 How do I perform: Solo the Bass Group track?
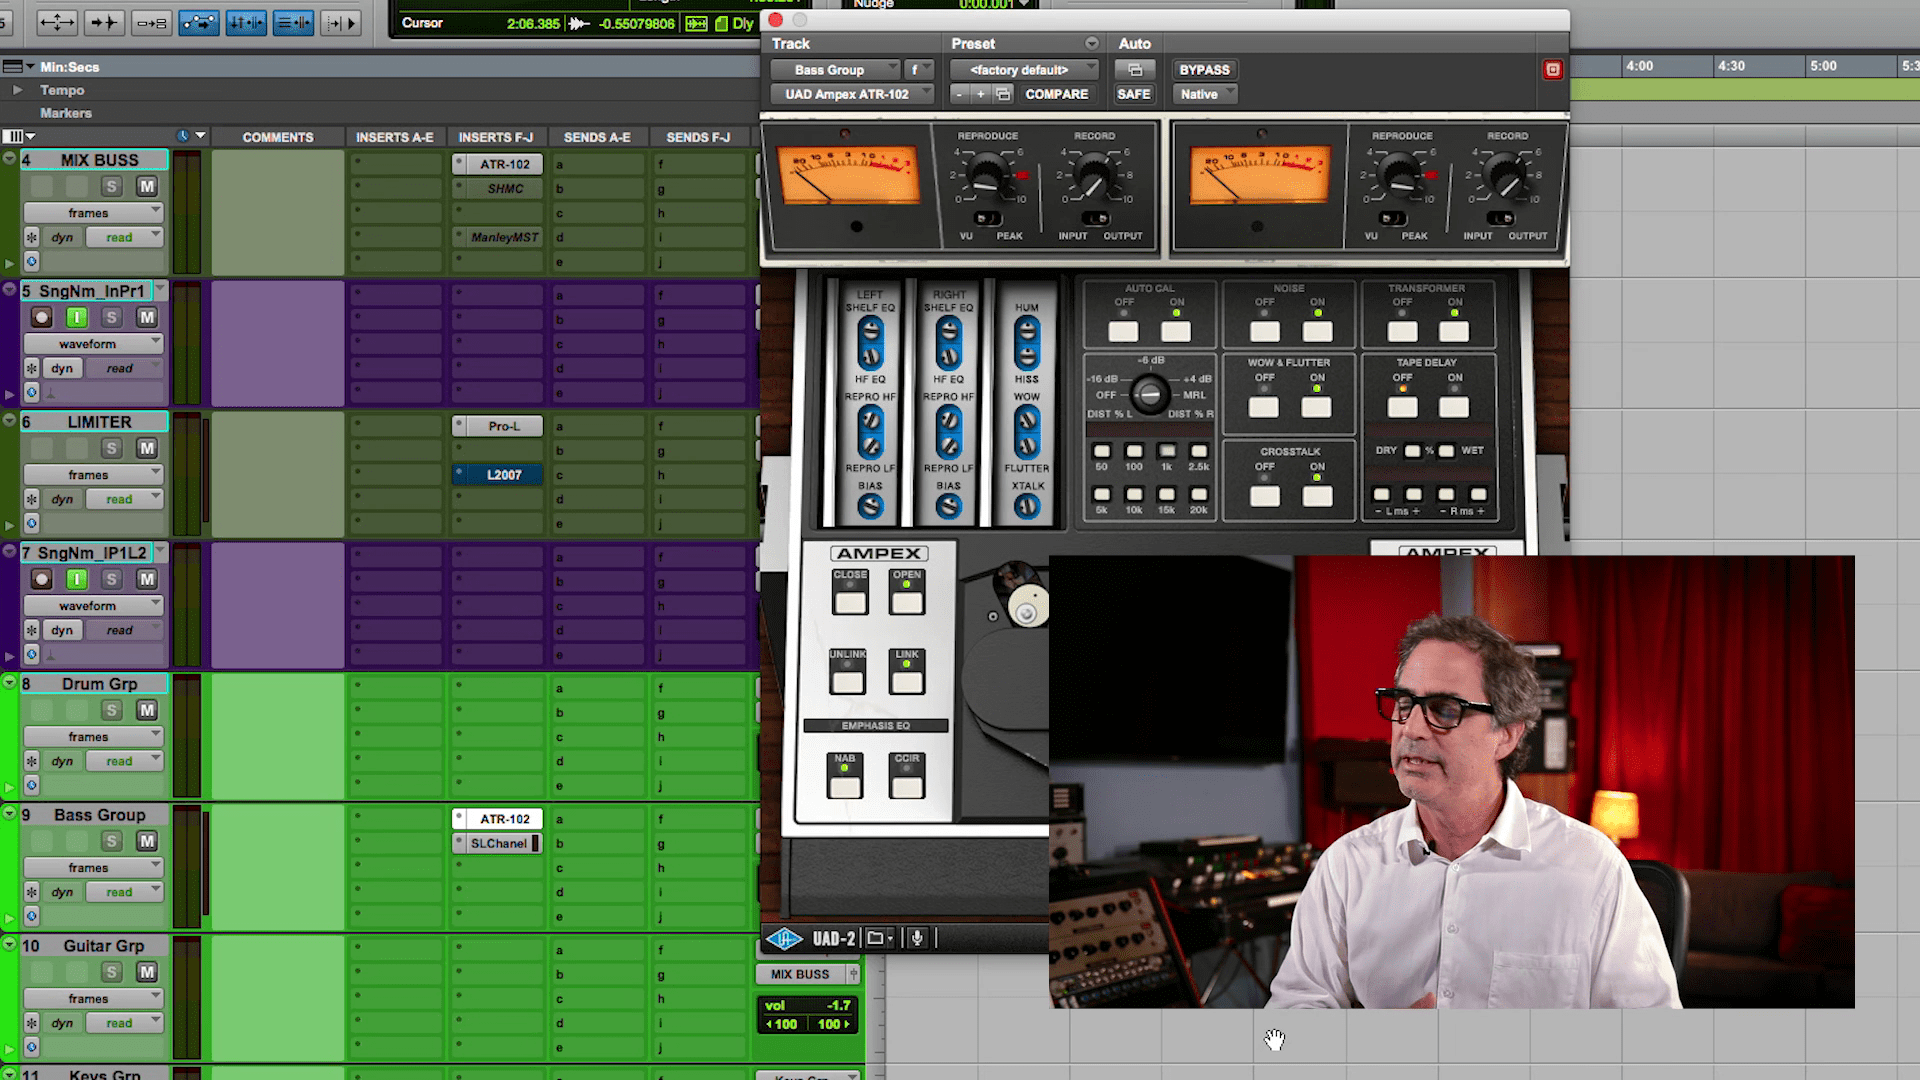click(x=112, y=842)
